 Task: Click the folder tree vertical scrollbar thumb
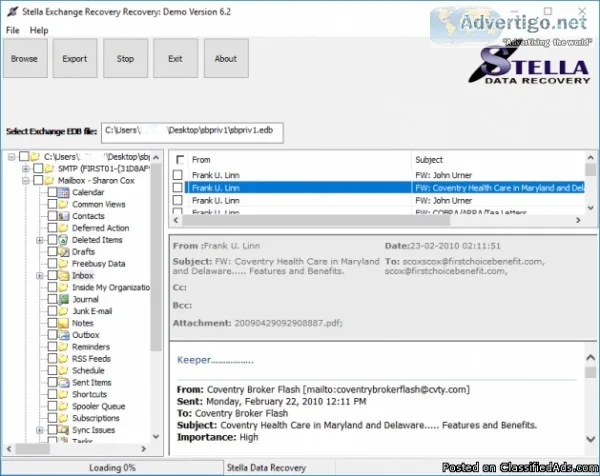point(156,257)
